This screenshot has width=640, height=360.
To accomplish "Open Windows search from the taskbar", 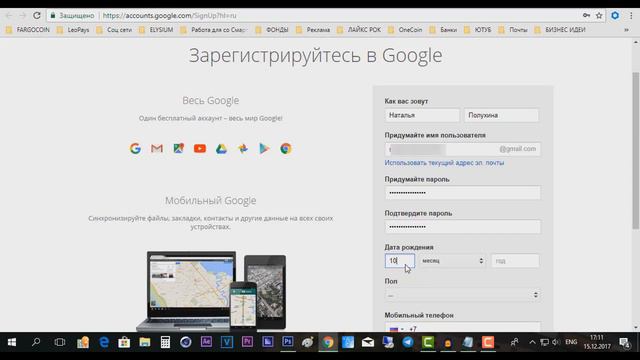I will (x=36, y=342).
